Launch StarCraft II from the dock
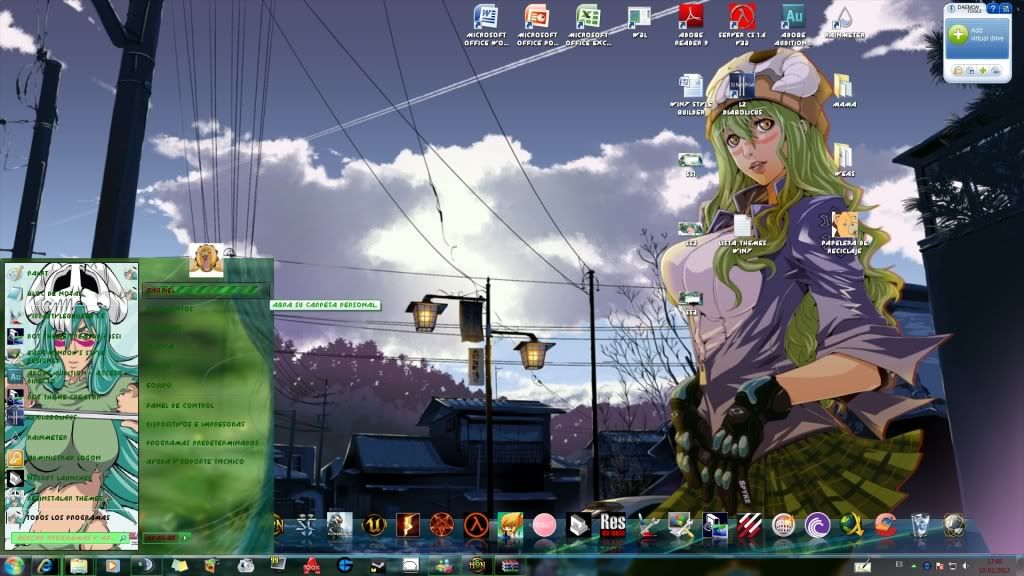The width and height of the screenshot is (1024, 576). click(306, 525)
